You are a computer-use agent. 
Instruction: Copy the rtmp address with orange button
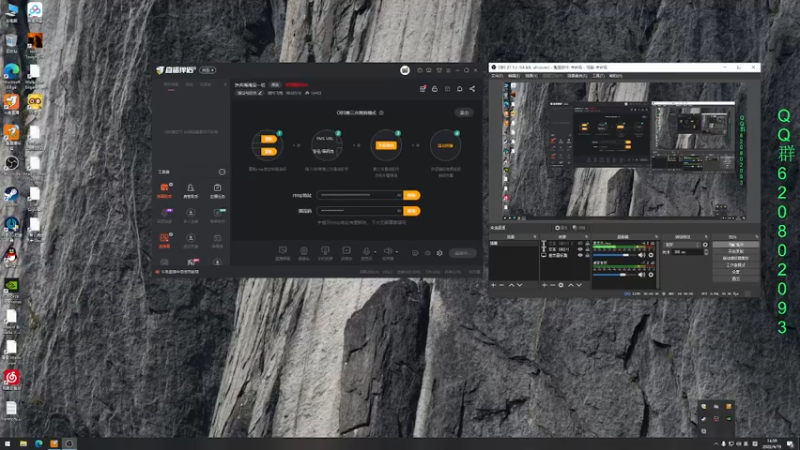412,195
